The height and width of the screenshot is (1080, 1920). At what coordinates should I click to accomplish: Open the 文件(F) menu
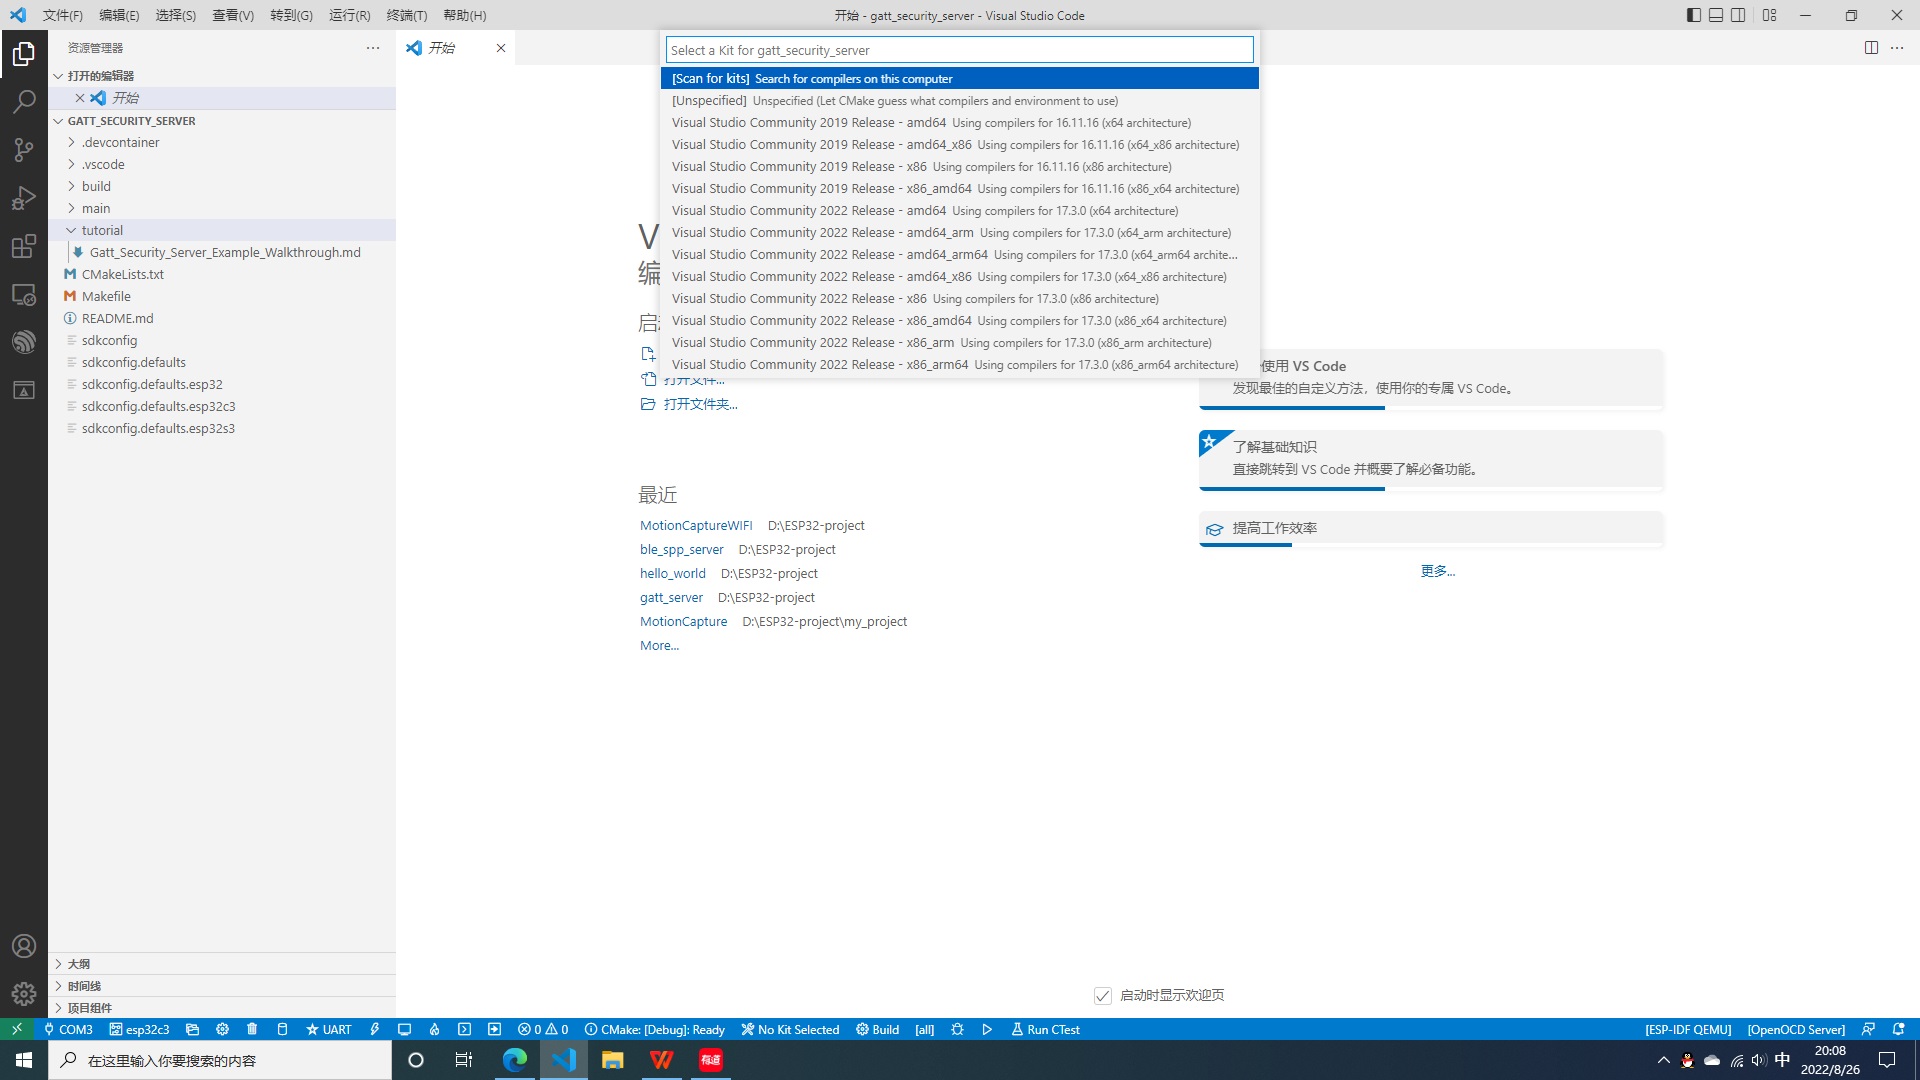63,15
